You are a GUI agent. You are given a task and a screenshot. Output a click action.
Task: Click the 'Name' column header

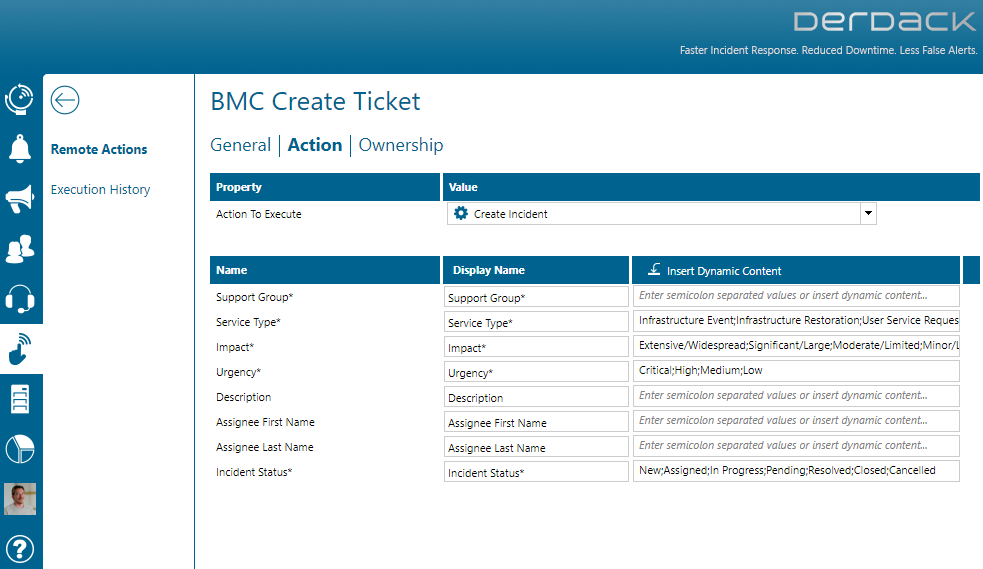click(x=325, y=270)
